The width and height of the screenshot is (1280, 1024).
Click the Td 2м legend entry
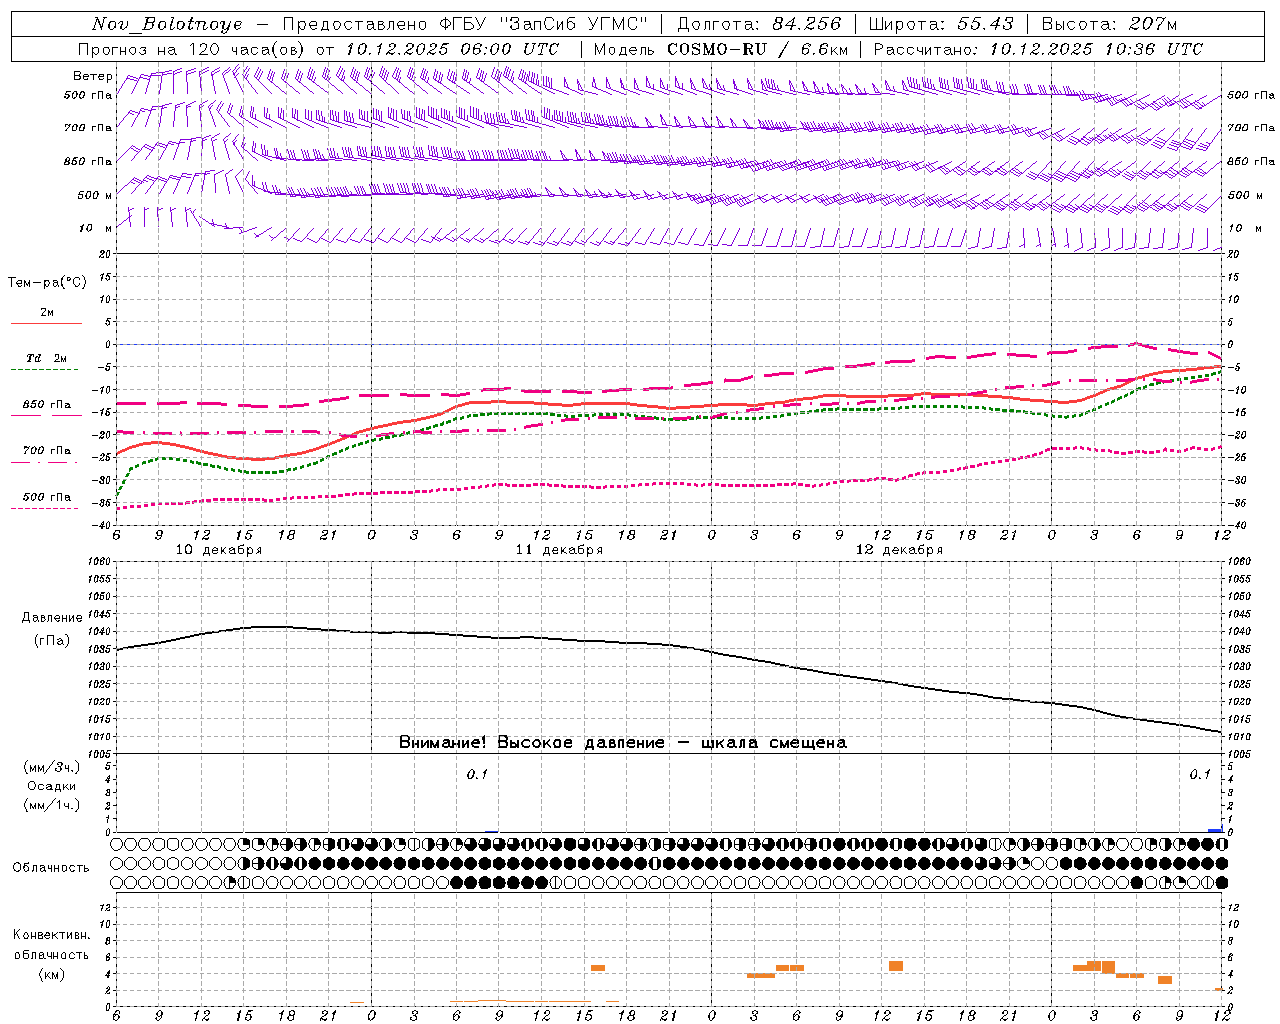[46, 358]
